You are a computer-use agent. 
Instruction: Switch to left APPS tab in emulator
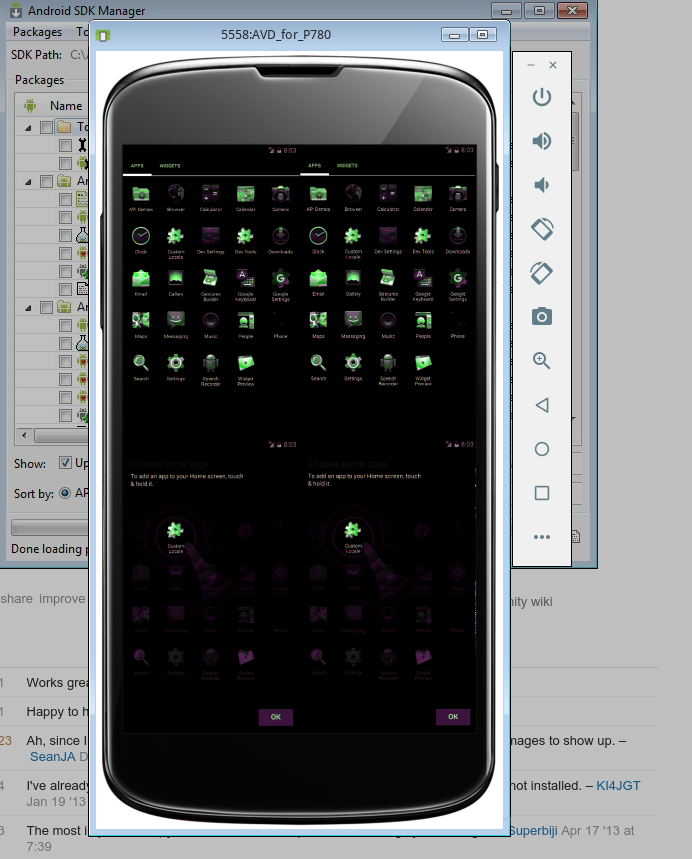137,165
